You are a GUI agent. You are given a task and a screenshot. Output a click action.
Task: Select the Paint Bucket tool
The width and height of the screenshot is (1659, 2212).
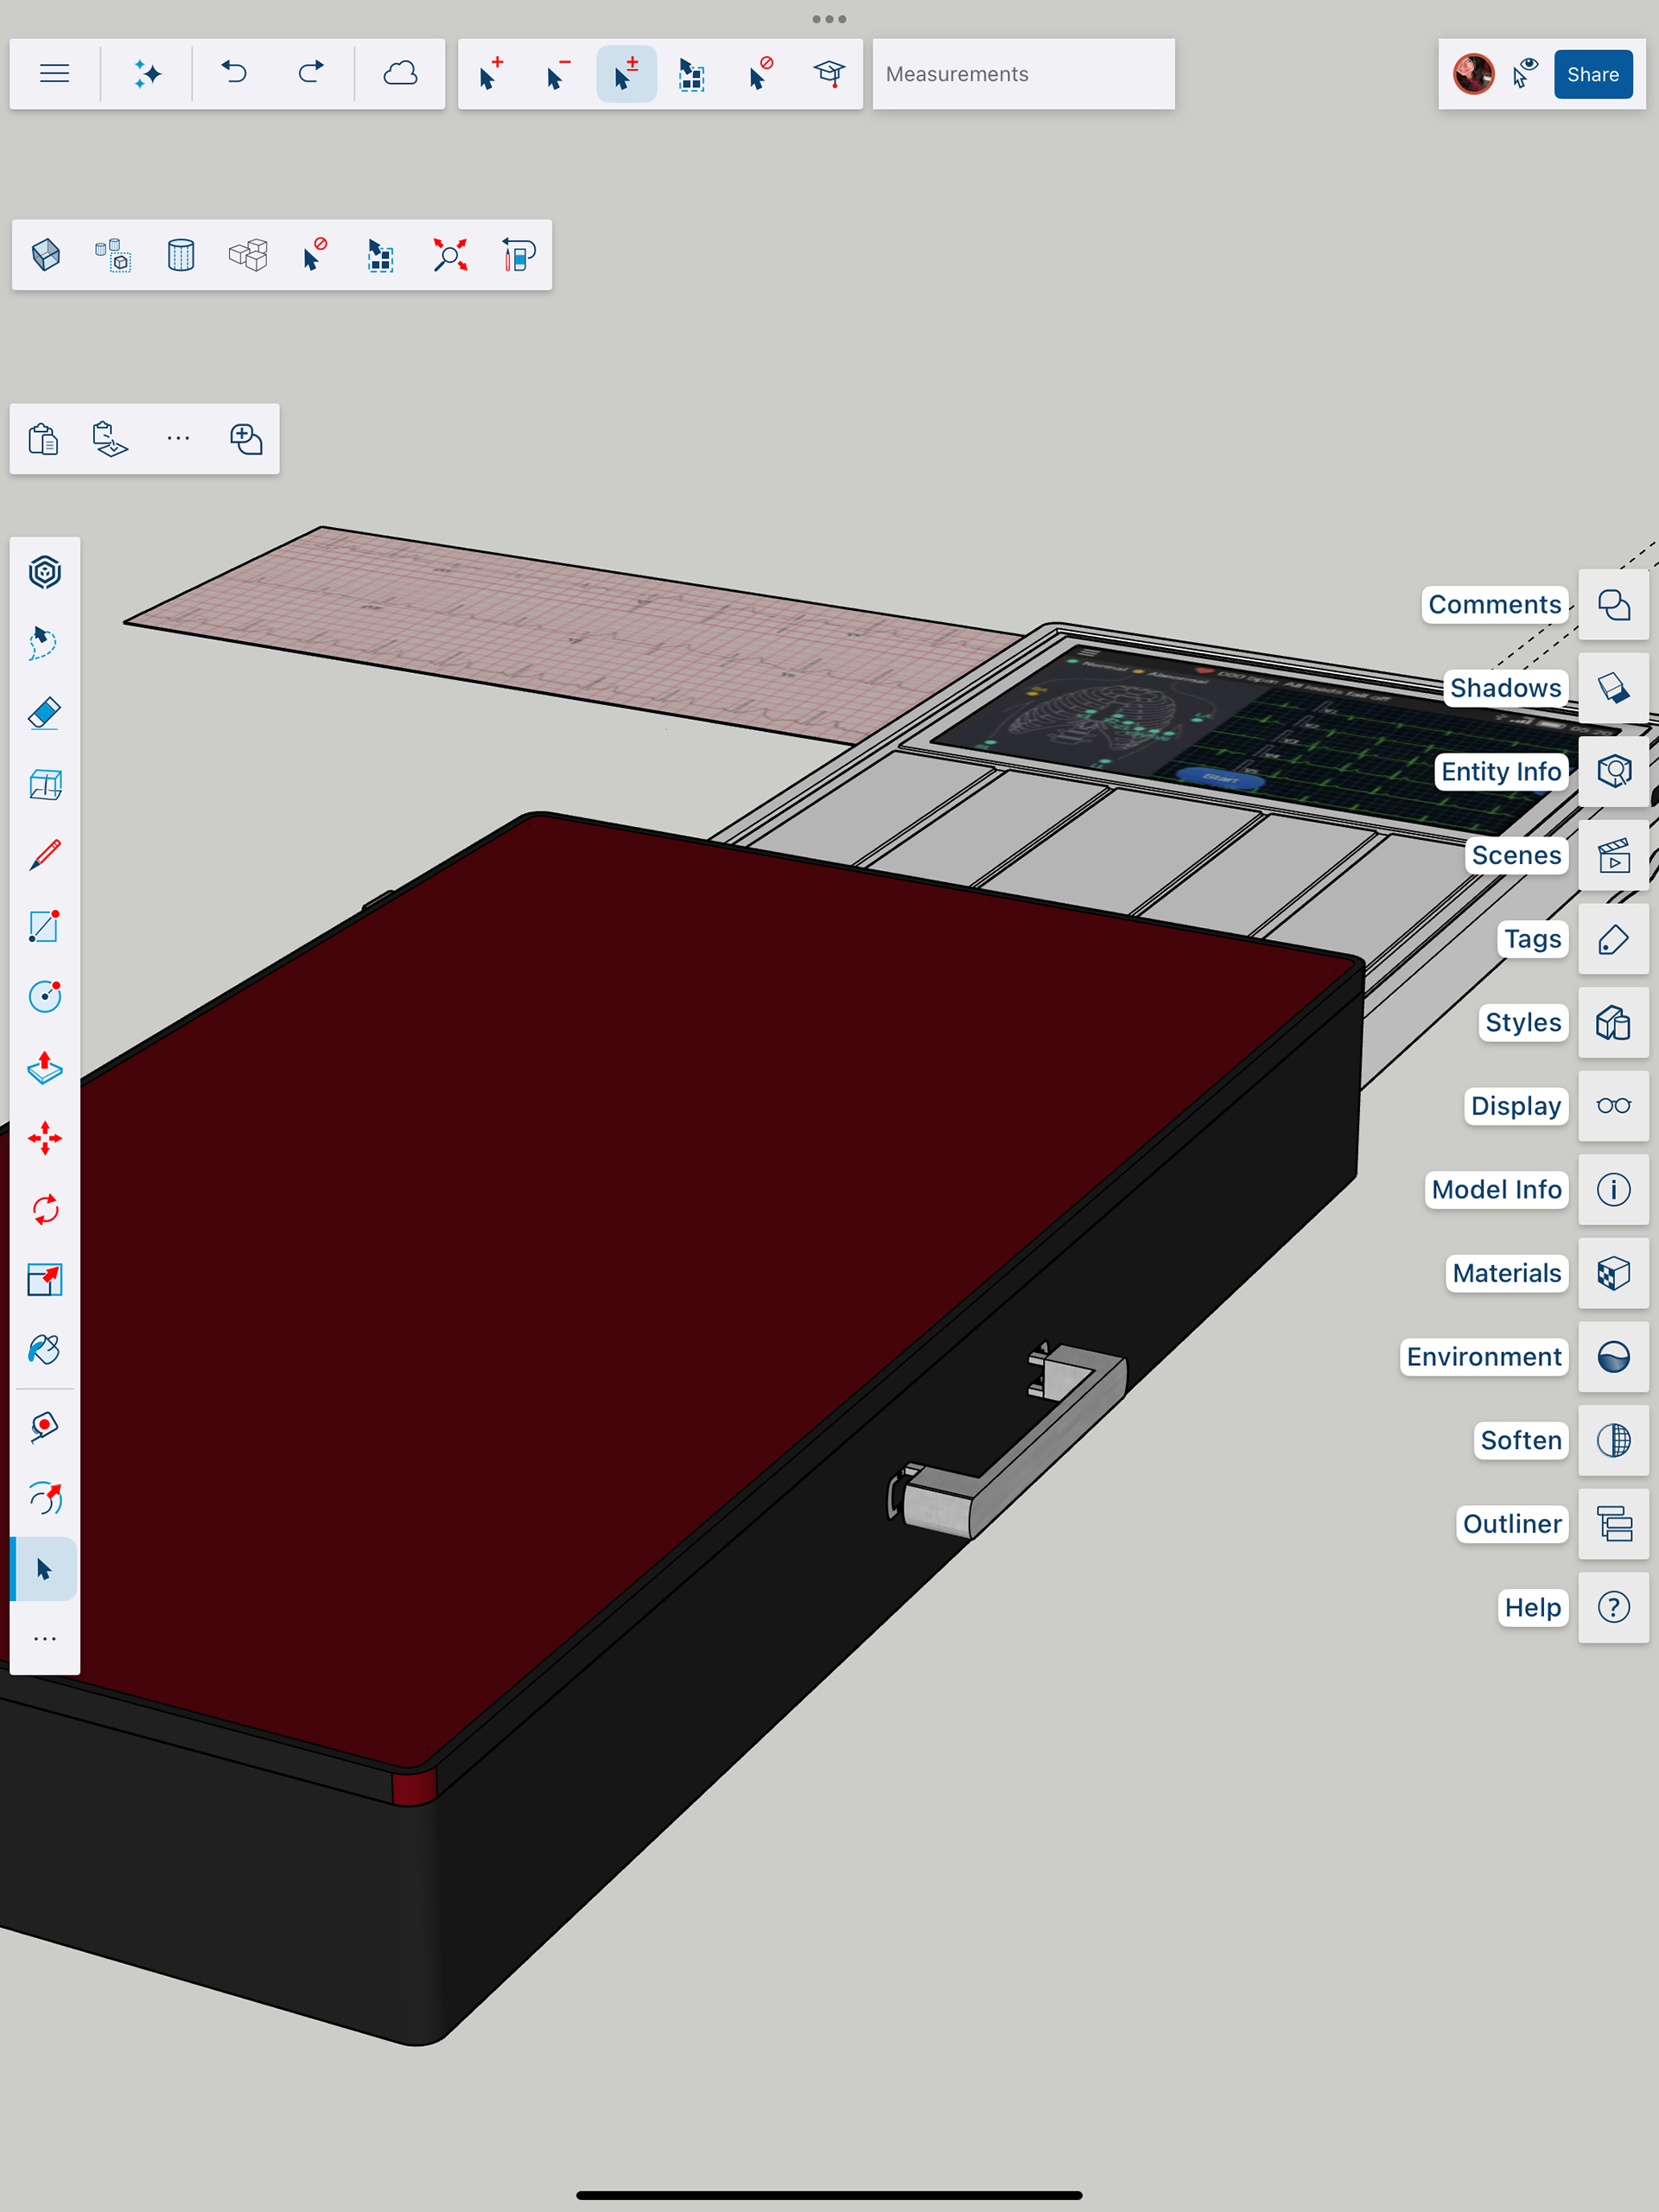point(45,1350)
